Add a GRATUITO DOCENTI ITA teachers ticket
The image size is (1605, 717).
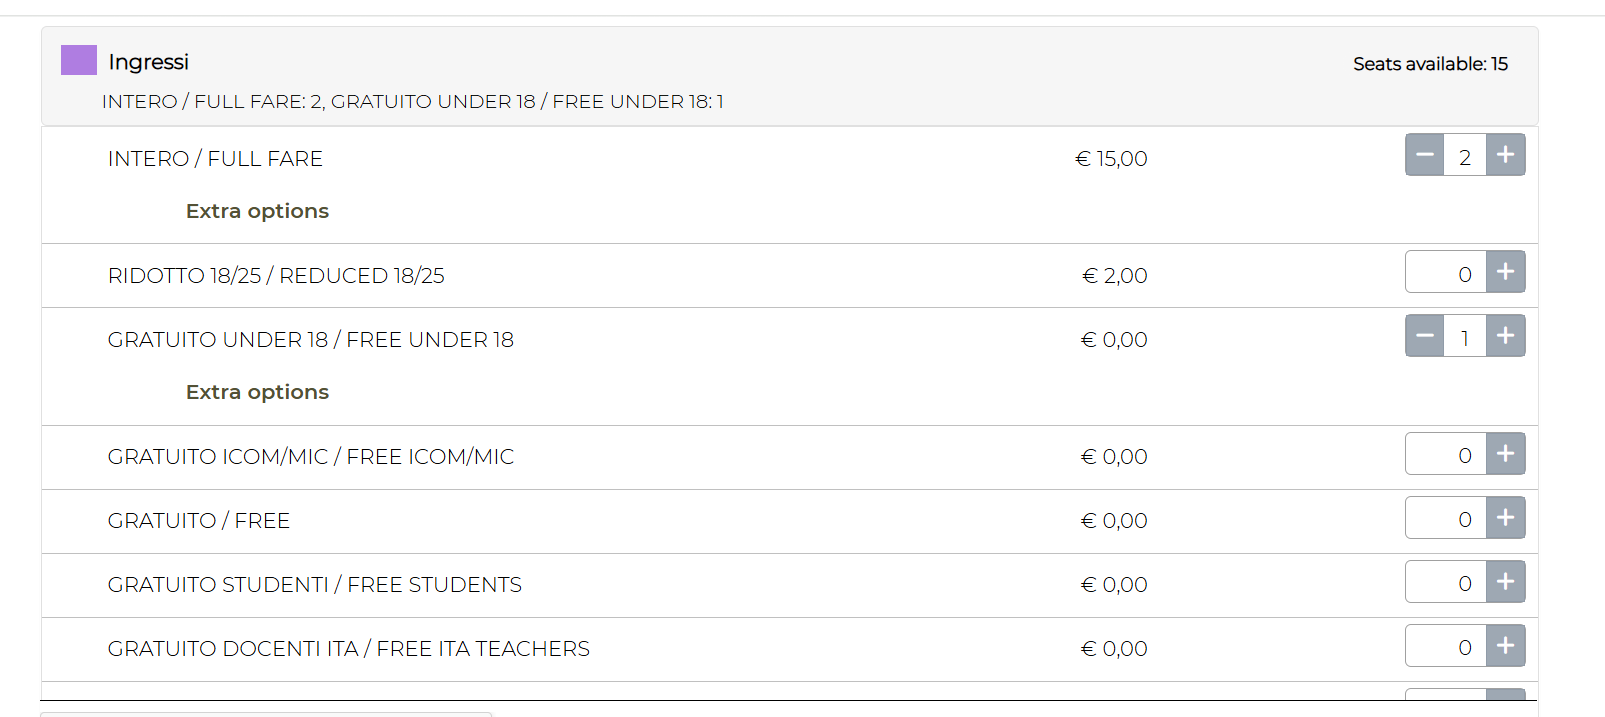tap(1505, 646)
